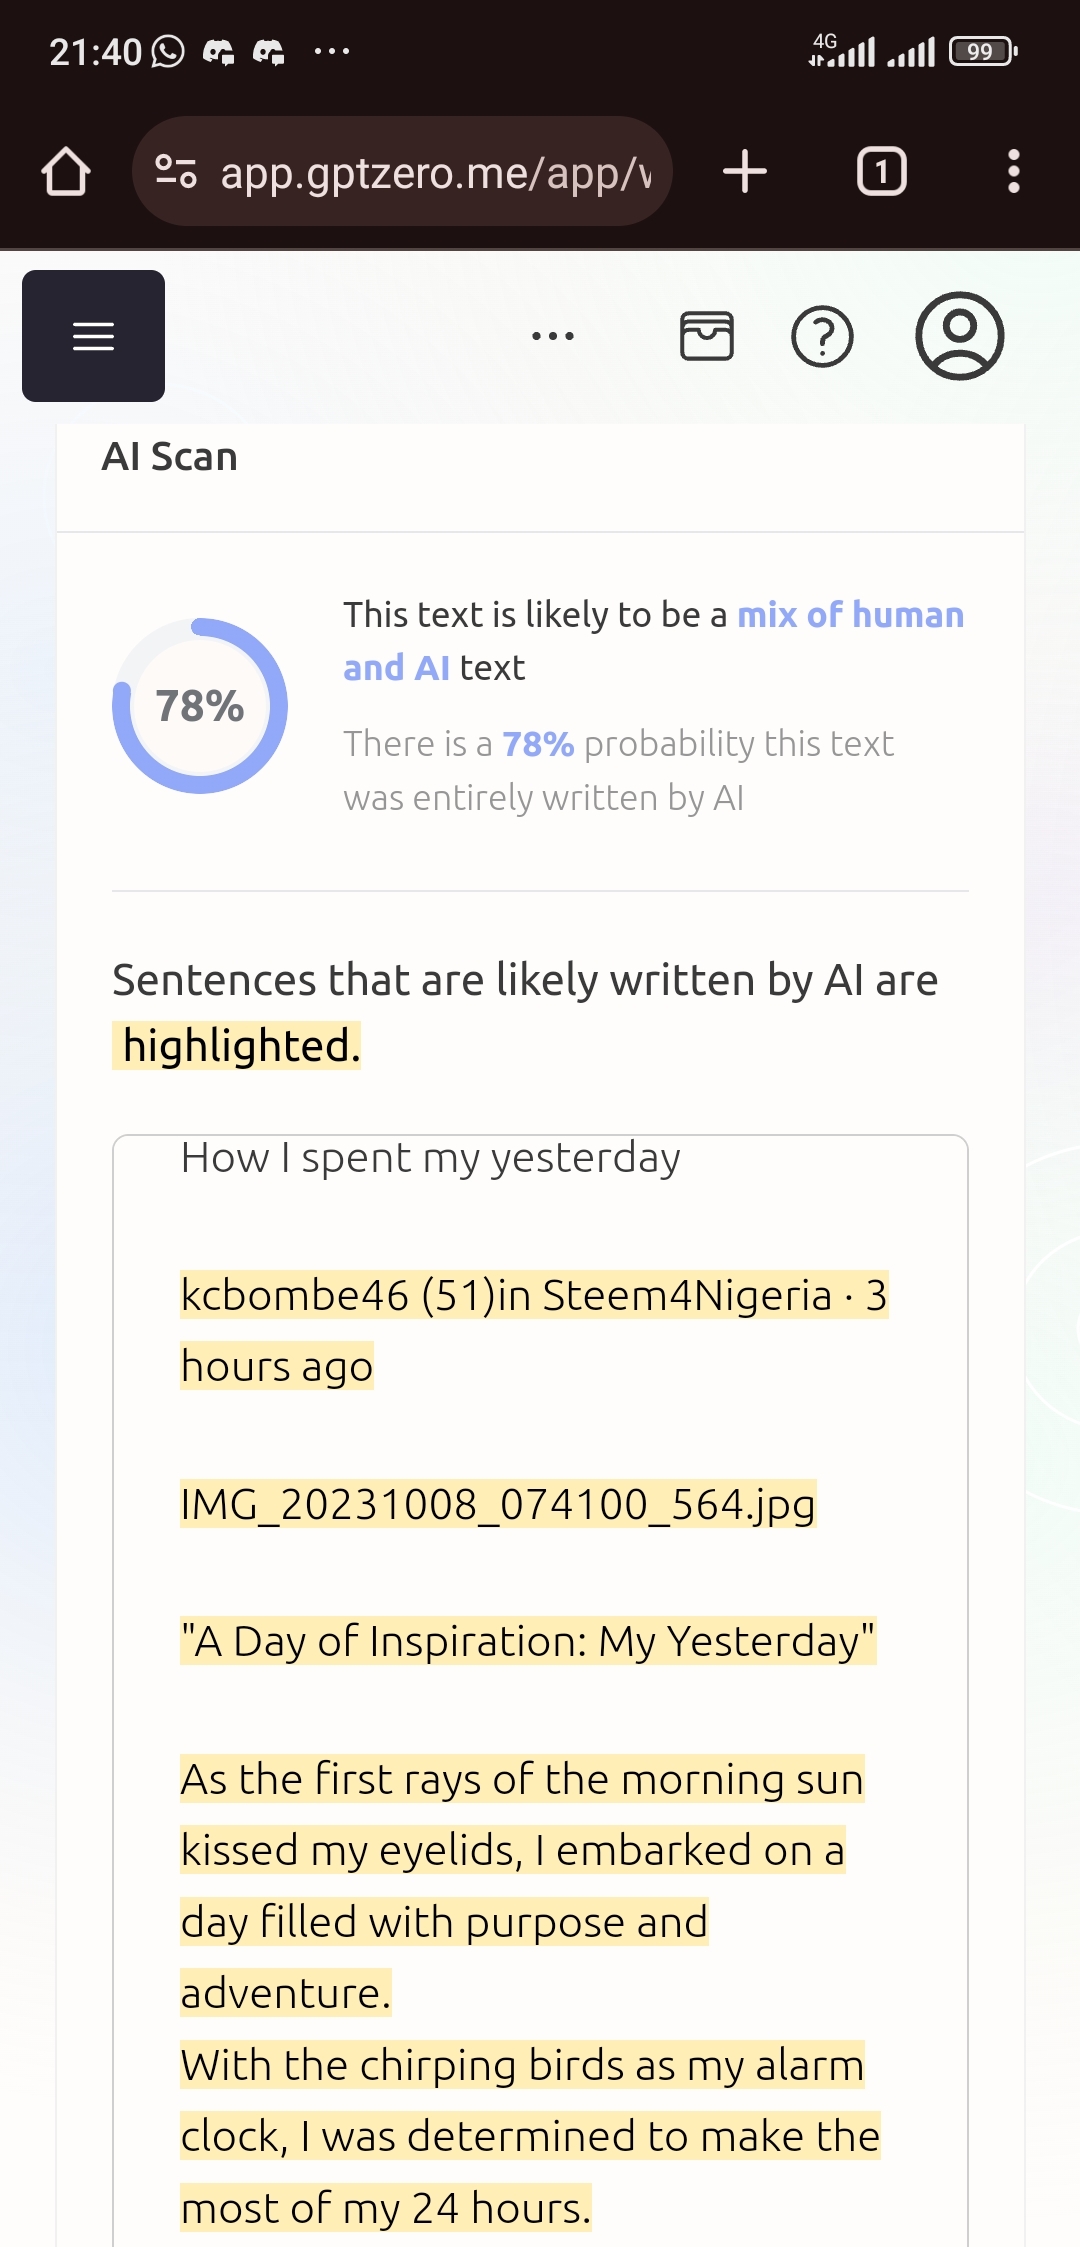Tap the WhatsApp notification icon in status bar
The width and height of the screenshot is (1080, 2247).
168,51
